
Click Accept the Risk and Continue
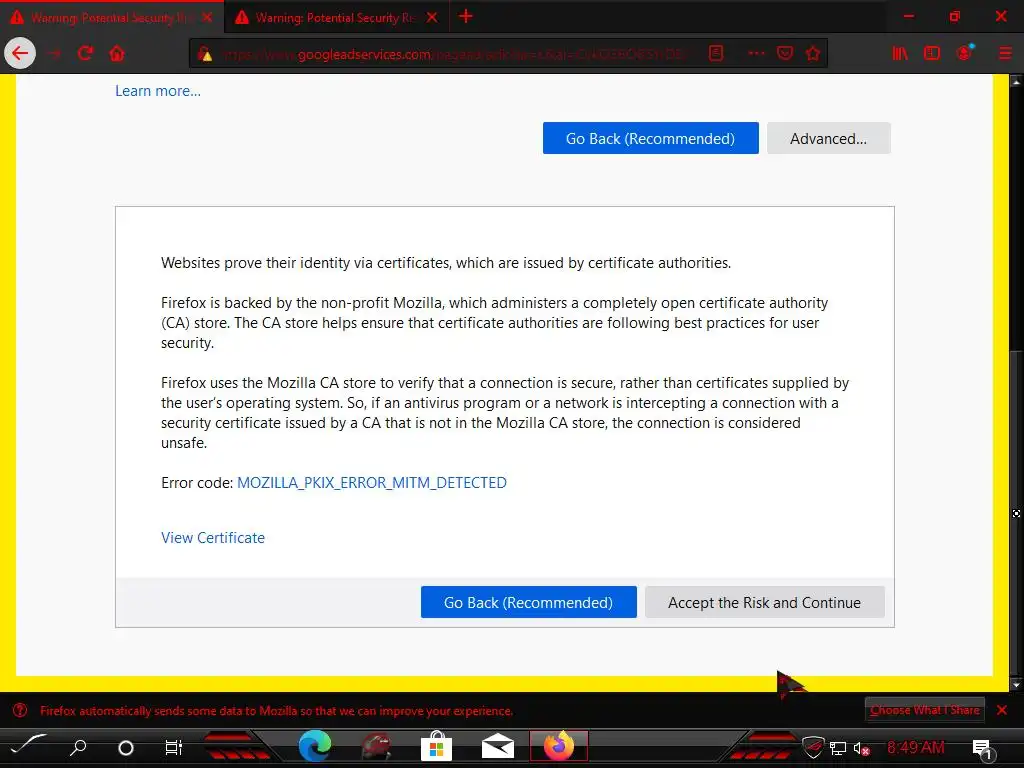[765, 602]
